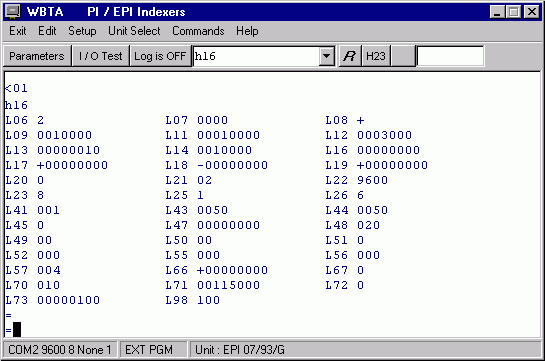545x361 pixels.
Task: Click the terminal cursor at last prompt
Action: coord(17,329)
